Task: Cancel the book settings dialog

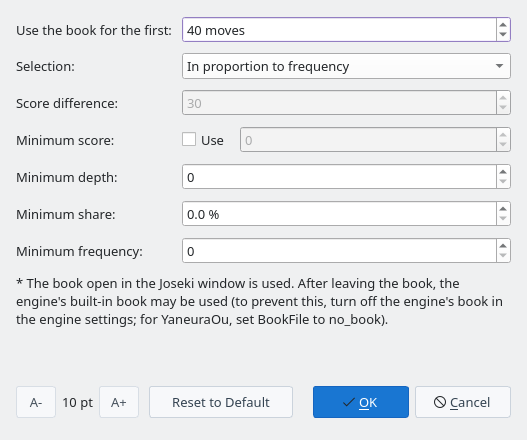Action: (463, 402)
